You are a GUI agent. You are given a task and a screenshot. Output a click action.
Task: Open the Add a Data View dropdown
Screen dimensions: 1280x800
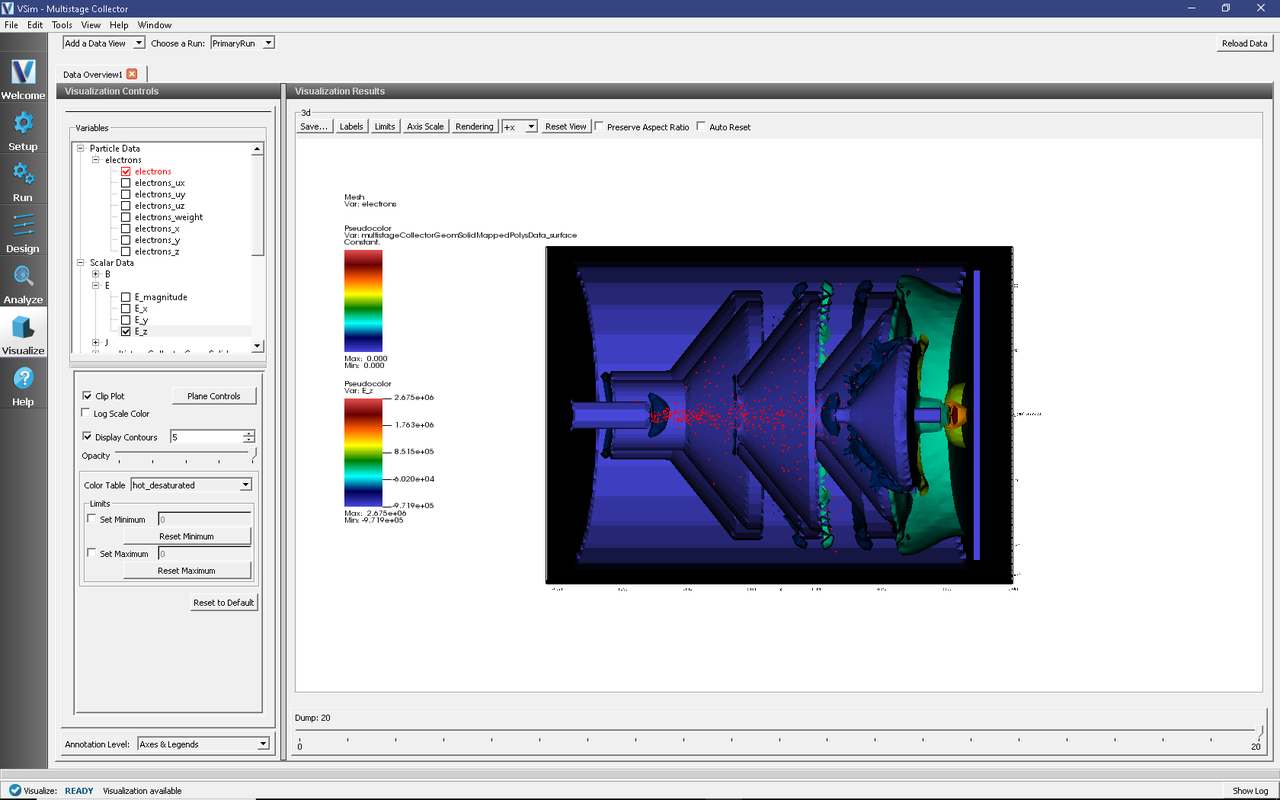click(x=104, y=43)
